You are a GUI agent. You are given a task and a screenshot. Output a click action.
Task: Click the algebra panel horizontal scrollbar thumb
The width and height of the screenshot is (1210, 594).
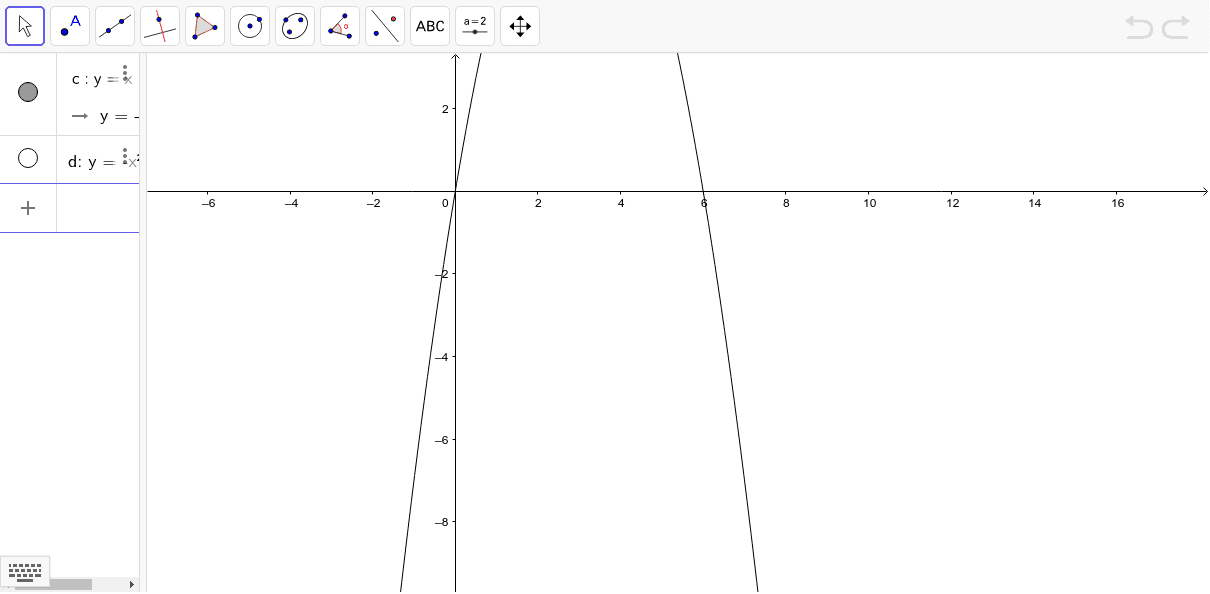[x=53, y=584]
